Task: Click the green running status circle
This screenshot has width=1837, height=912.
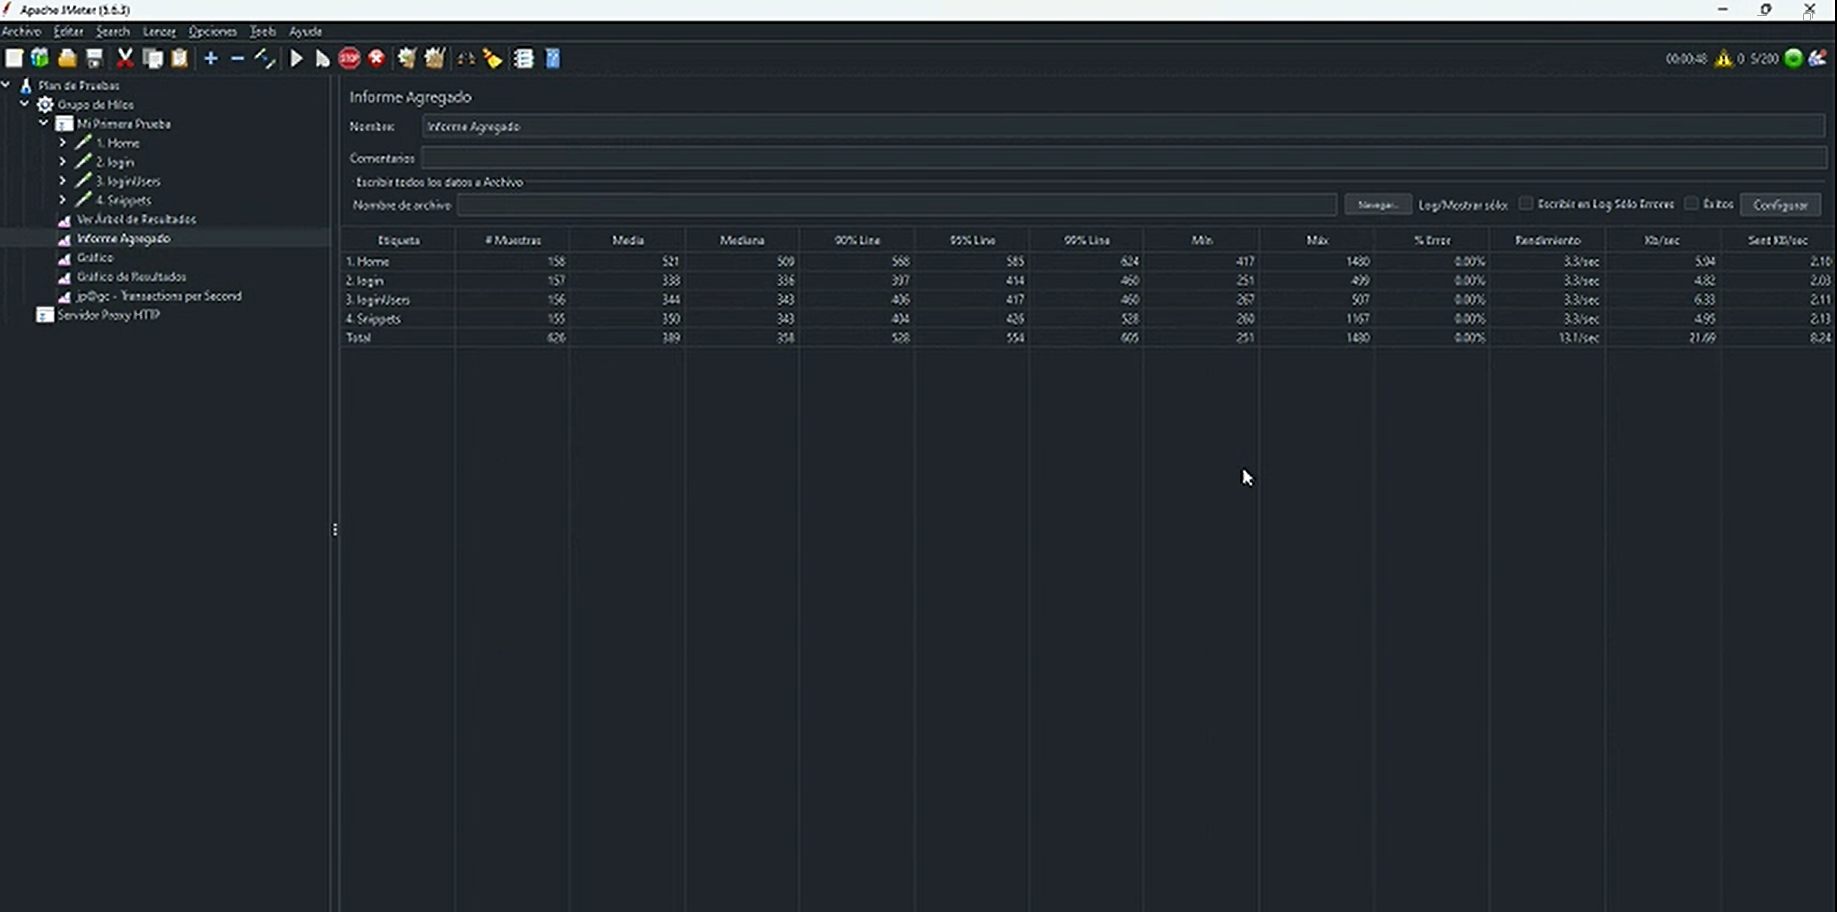Action: point(1794,59)
